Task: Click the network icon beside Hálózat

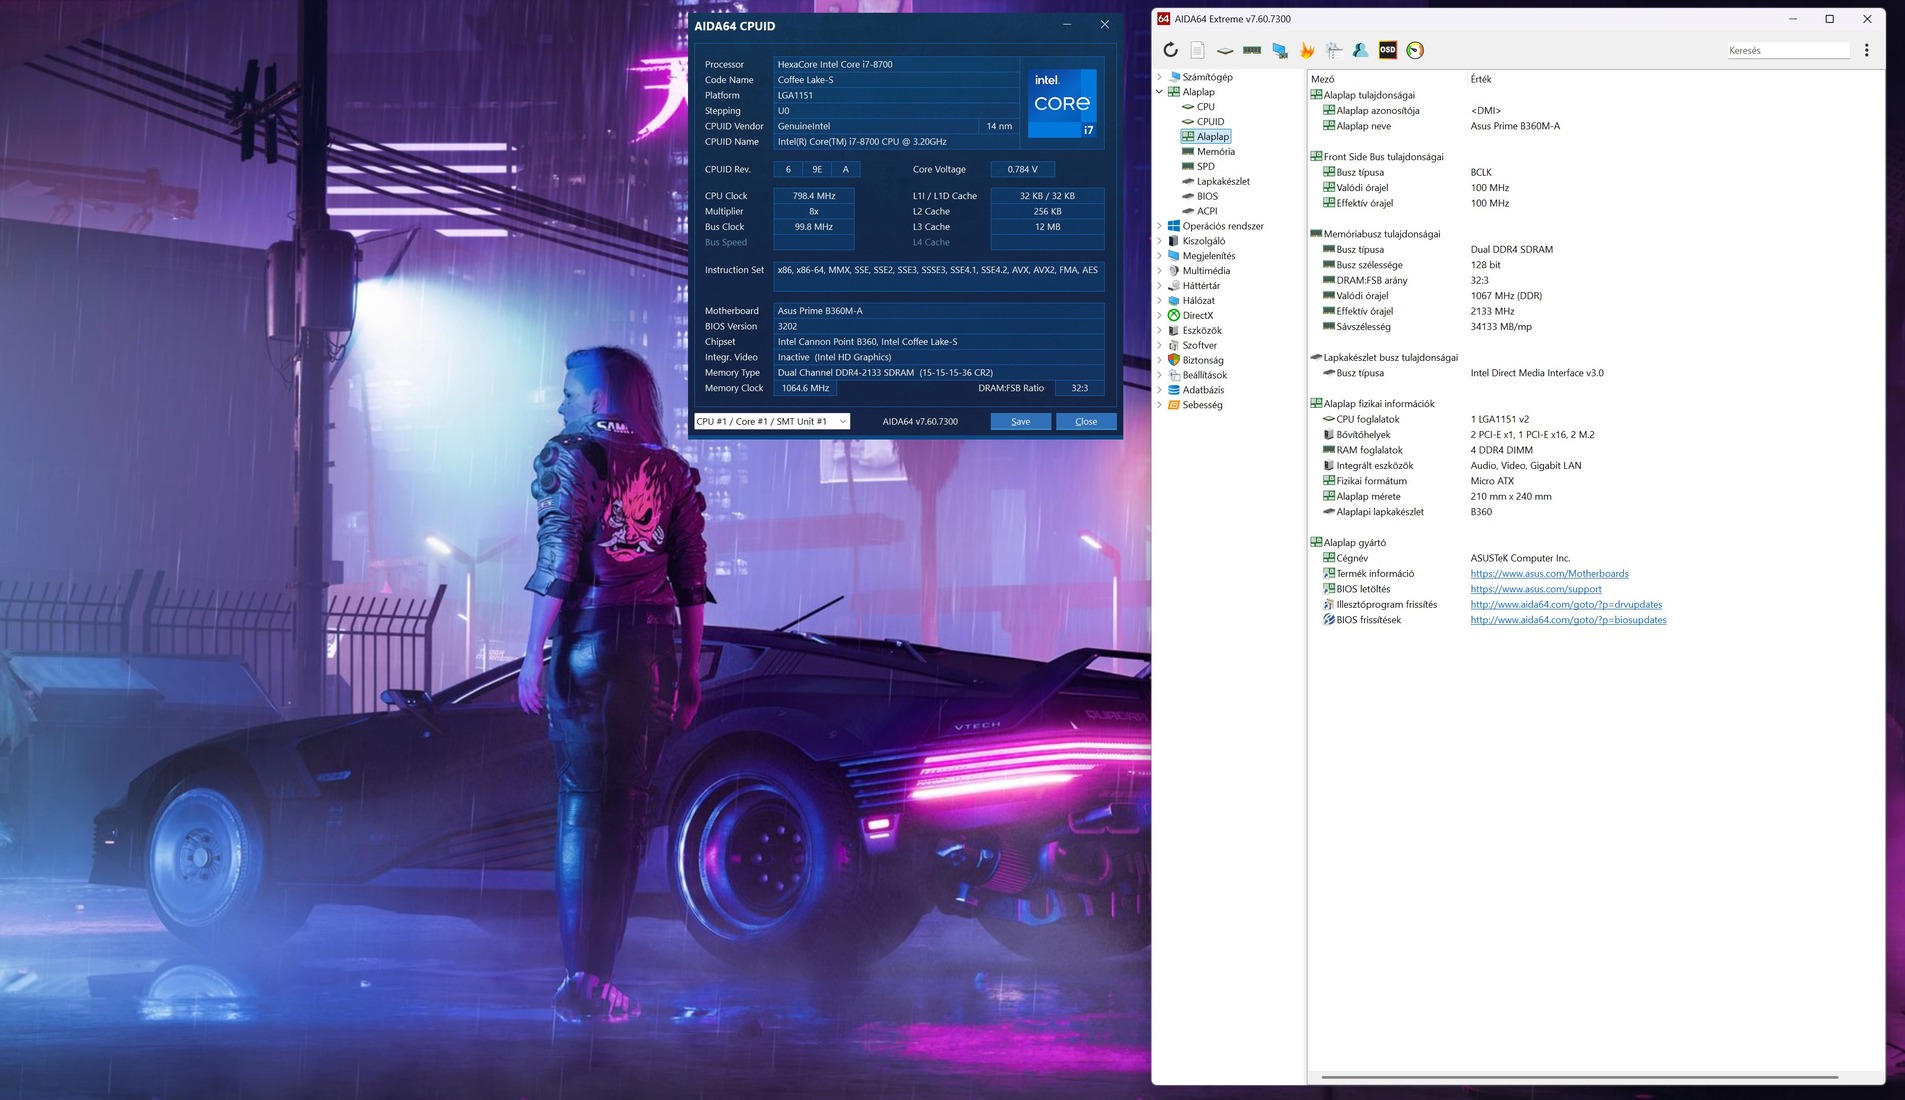Action: click(1174, 300)
